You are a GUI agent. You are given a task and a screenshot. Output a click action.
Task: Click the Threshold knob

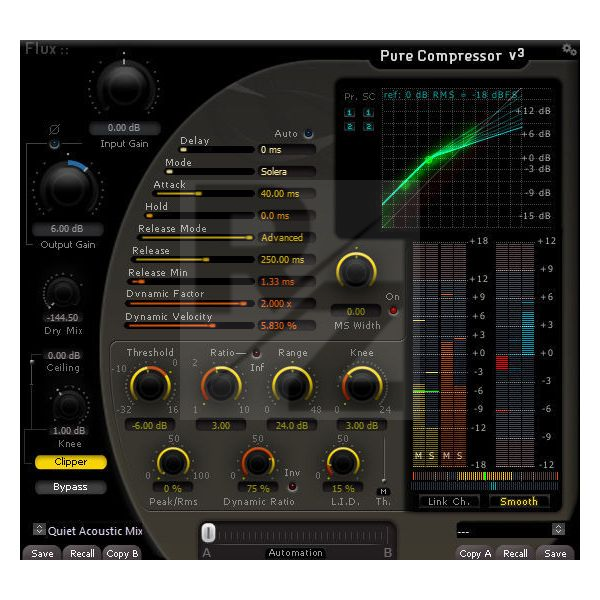[x=150, y=385]
